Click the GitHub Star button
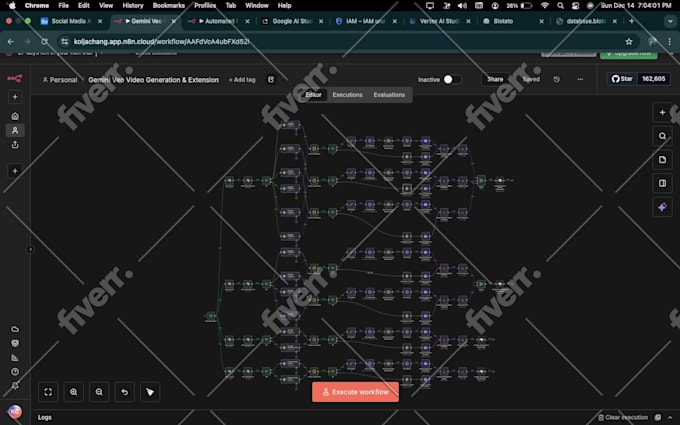 click(x=622, y=79)
